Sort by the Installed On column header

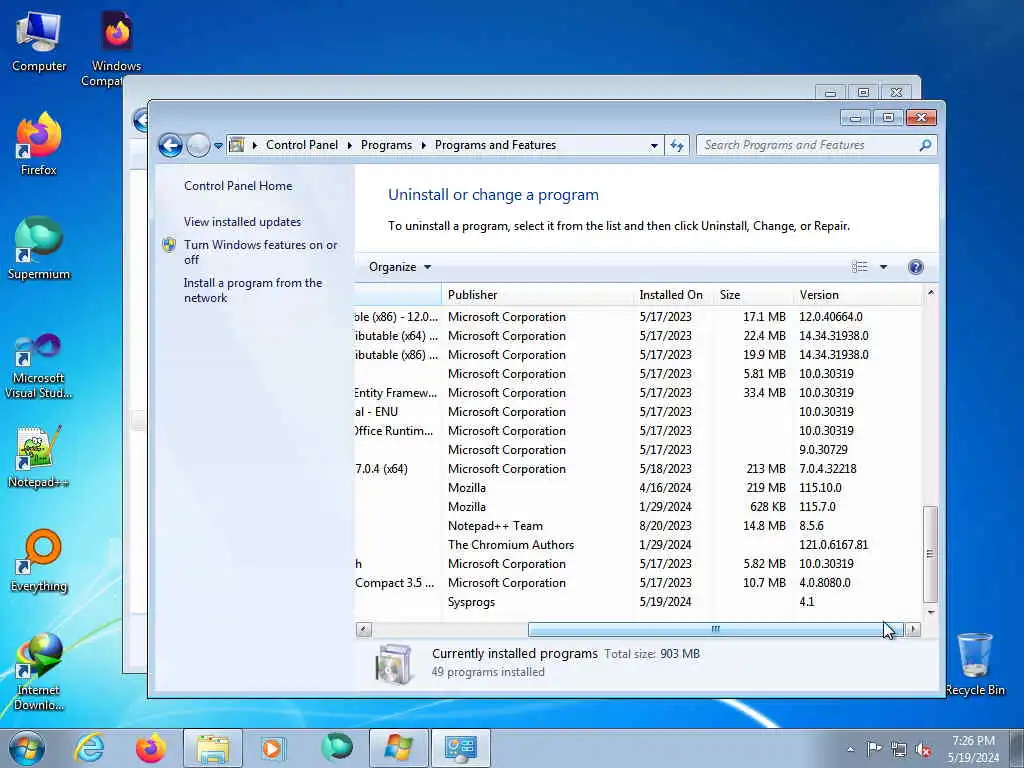pos(671,295)
